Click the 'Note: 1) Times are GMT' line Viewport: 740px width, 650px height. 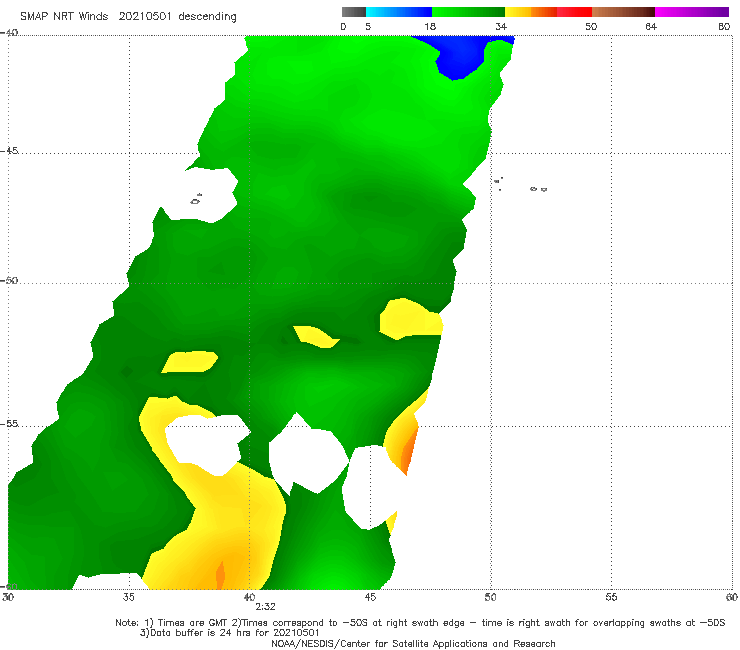(420, 623)
